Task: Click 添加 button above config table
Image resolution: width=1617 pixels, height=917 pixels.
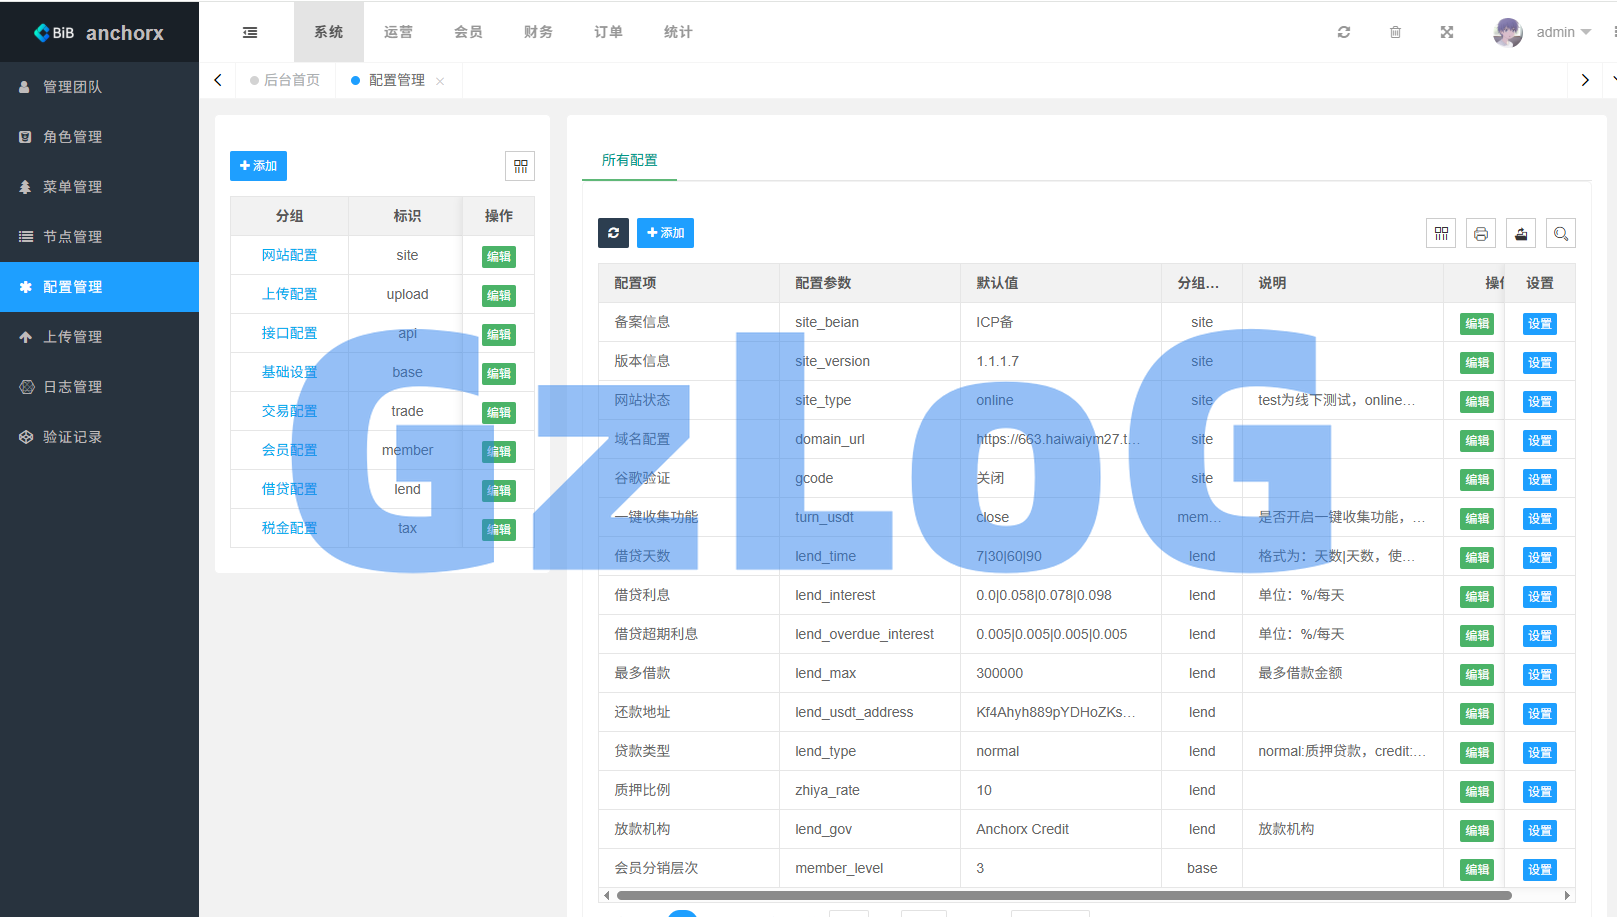Action: 665,233
